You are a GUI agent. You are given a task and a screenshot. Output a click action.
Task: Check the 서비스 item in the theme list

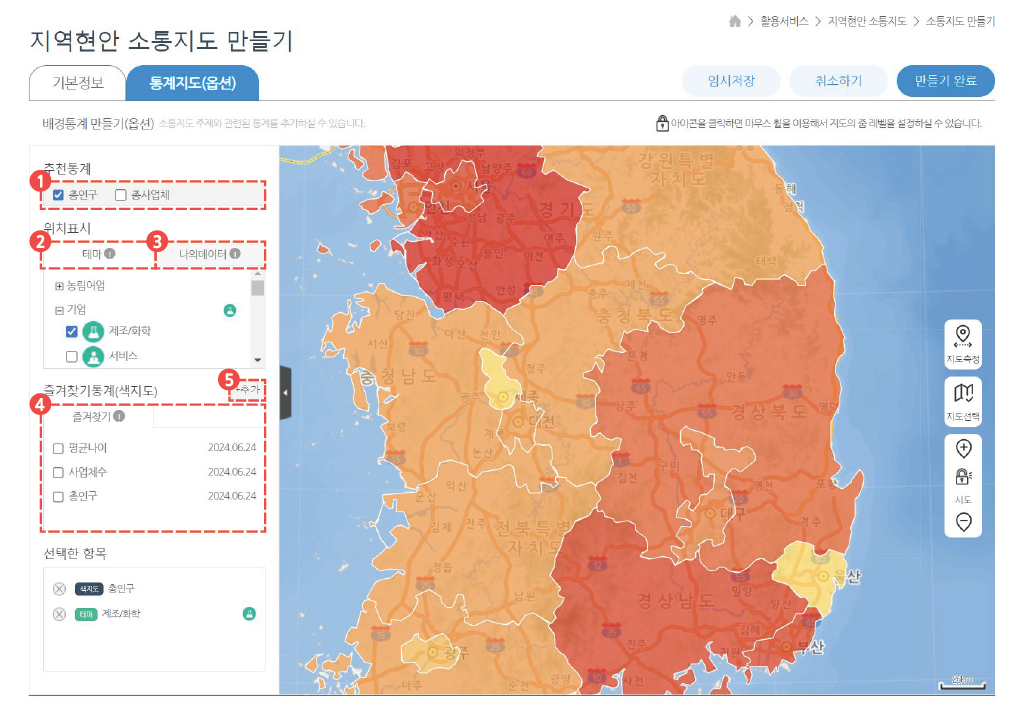(70, 356)
